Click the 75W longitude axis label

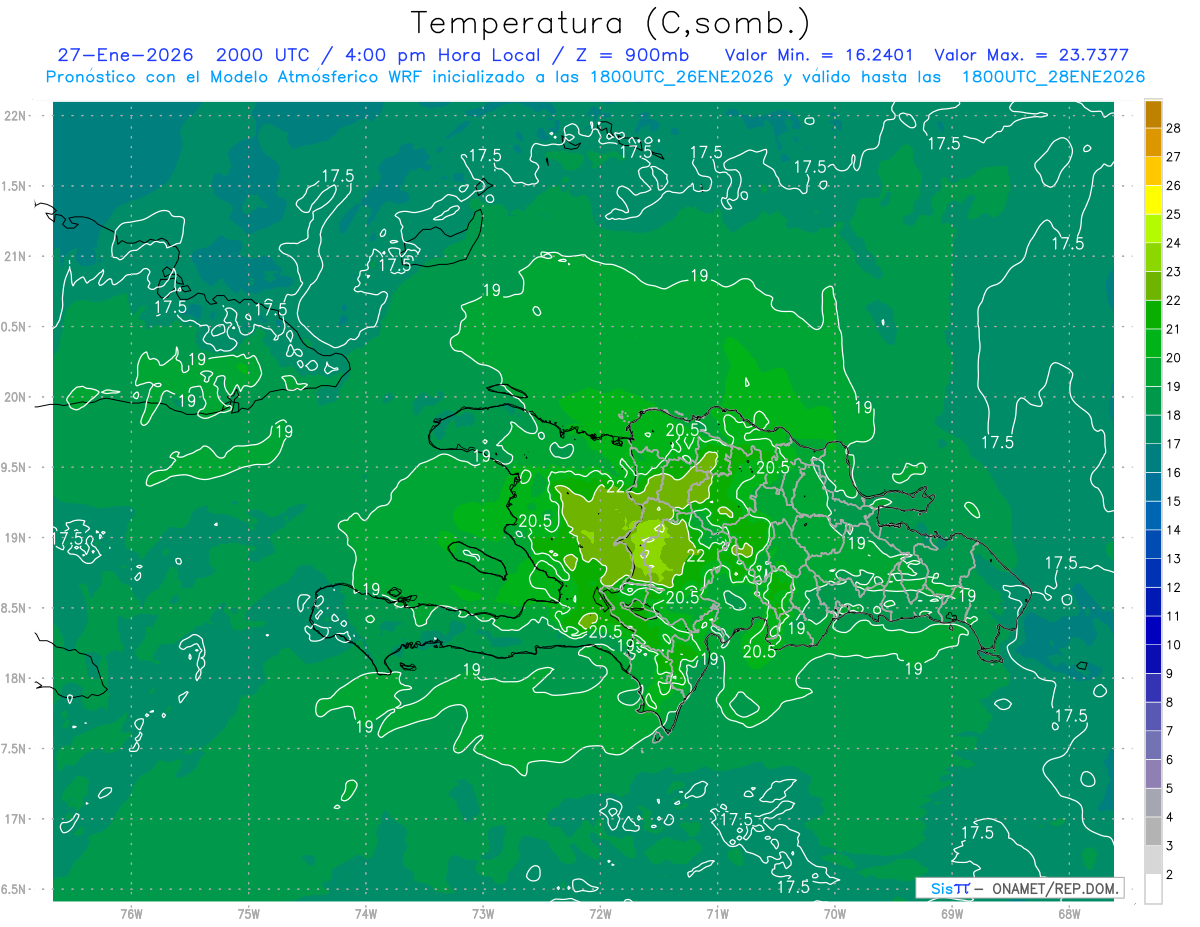tap(248, 913)
